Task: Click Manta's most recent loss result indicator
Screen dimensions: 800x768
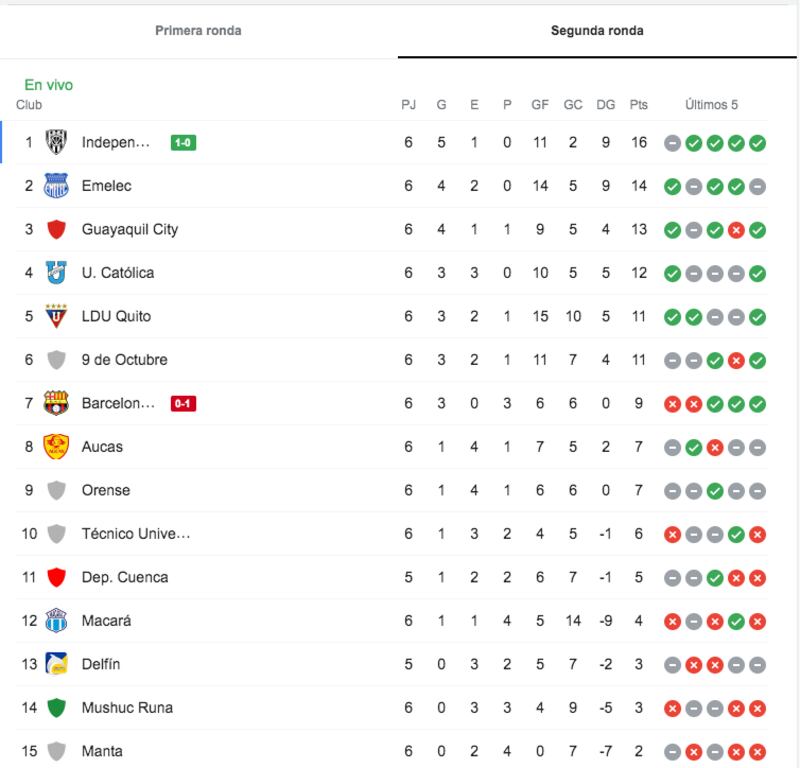Action: 757,752
